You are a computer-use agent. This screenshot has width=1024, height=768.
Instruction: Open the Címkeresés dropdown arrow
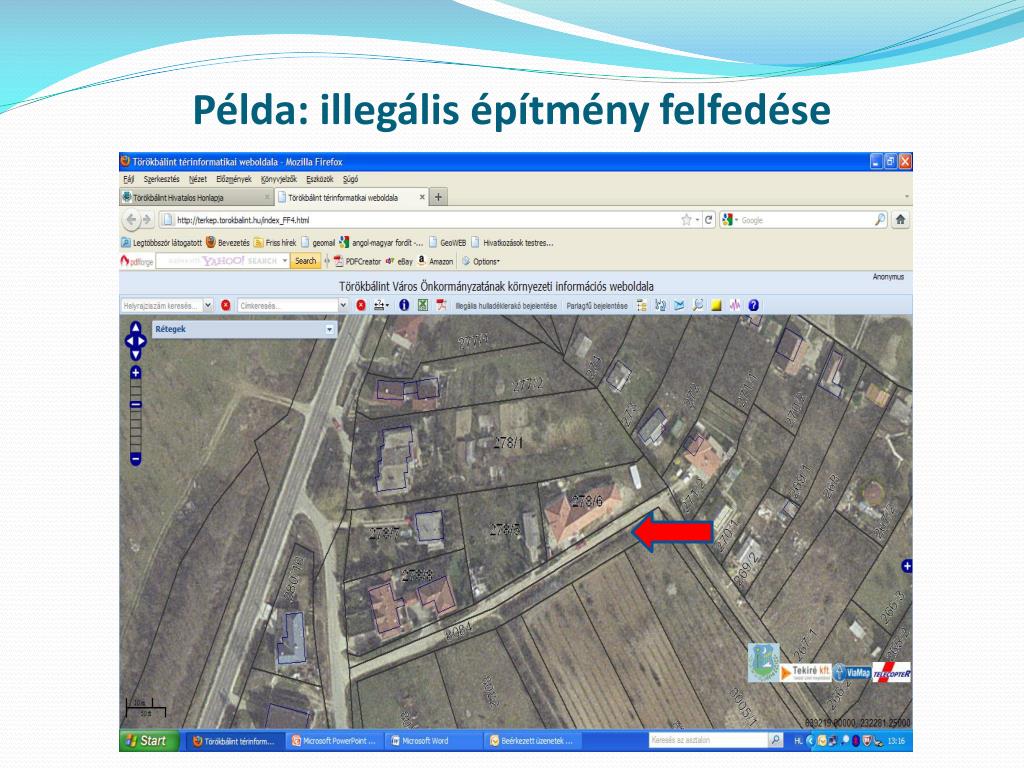pos(343,305)
